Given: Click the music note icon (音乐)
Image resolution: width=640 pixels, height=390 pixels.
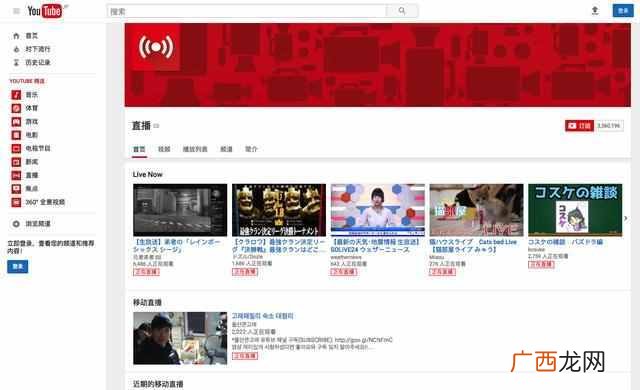Looking at the screenshot, I should click(16, 95).
